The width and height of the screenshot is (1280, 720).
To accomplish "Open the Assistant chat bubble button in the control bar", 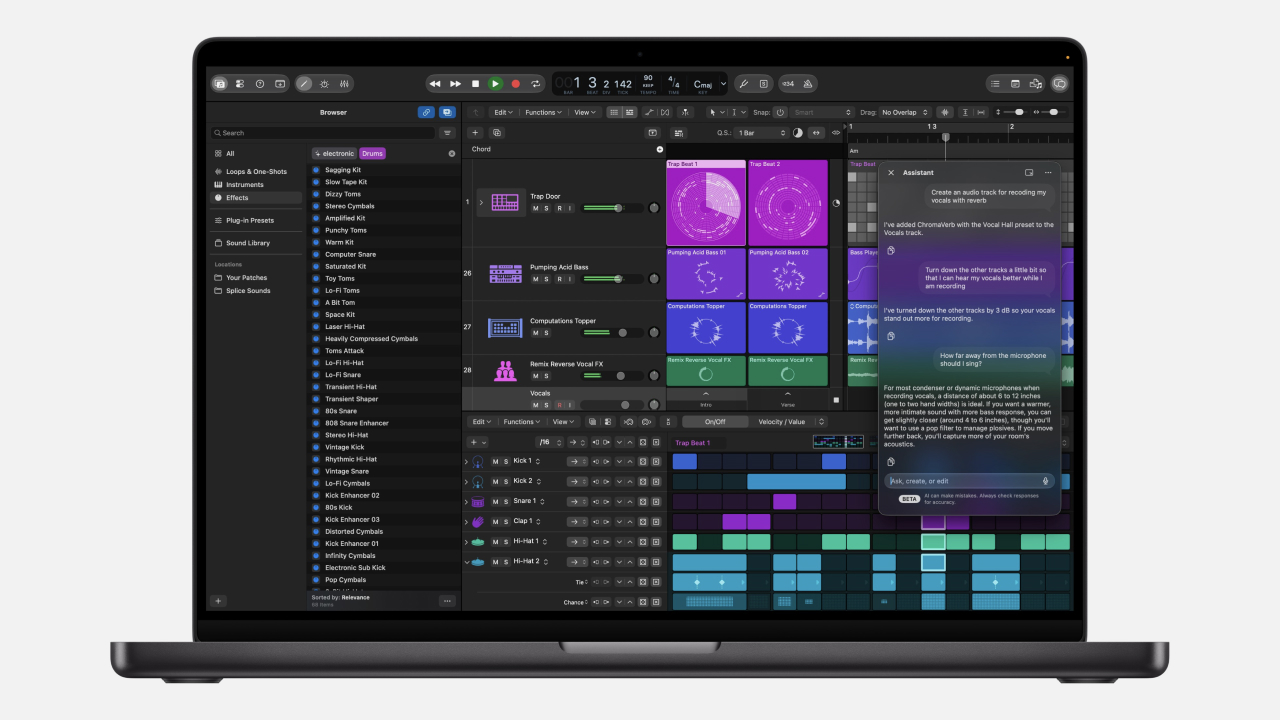I will click(1060, 84).
